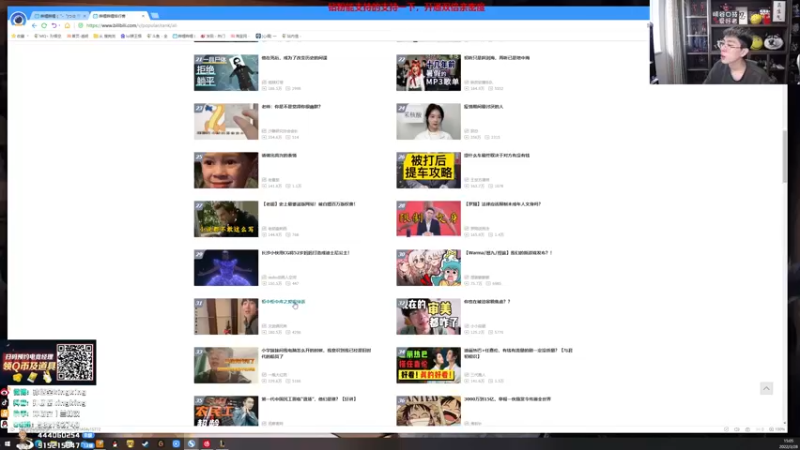The image size is (800, 450).
Task: Open rank 32 thumbnail 审美都咋了
Action: click(428, 316)
